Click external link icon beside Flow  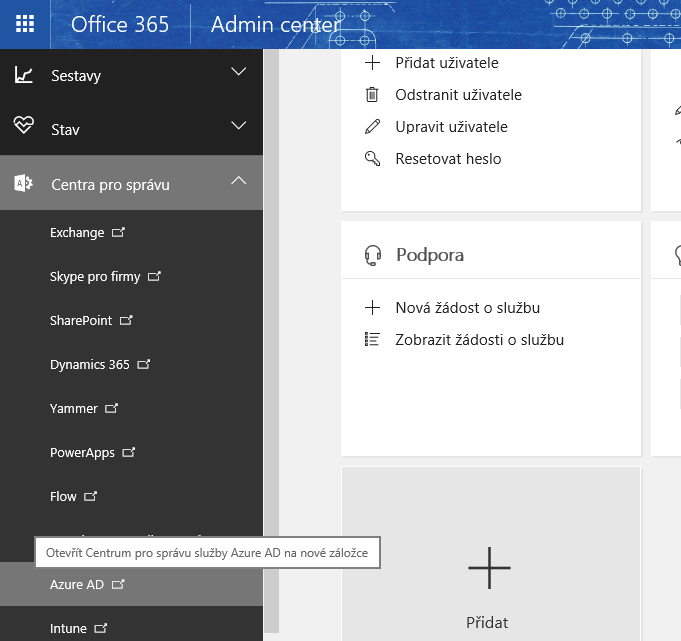90,496
